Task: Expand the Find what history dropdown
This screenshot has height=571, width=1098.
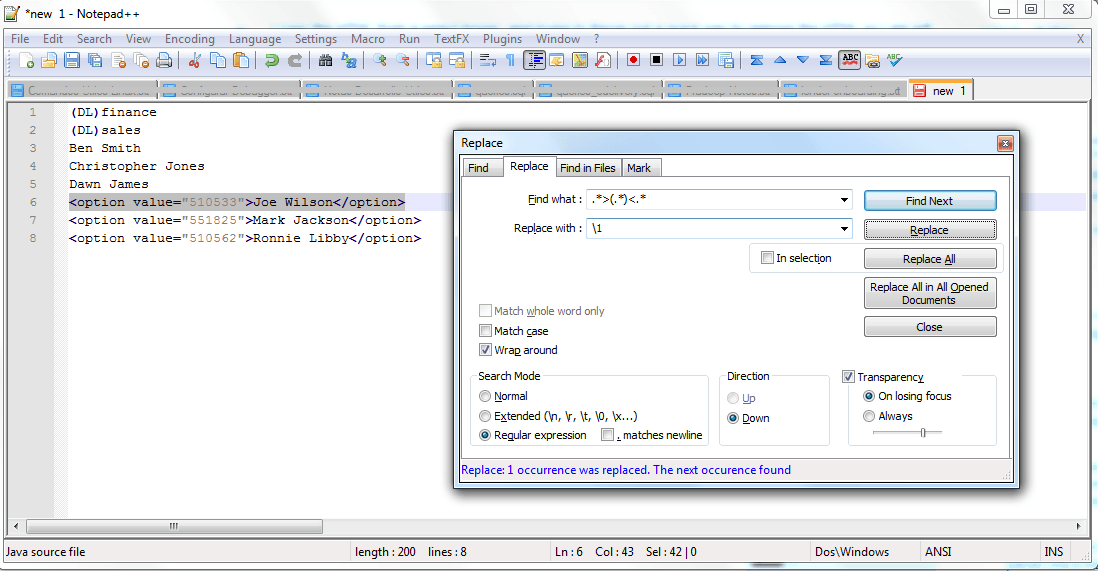Action: click(x=845, y=201)
